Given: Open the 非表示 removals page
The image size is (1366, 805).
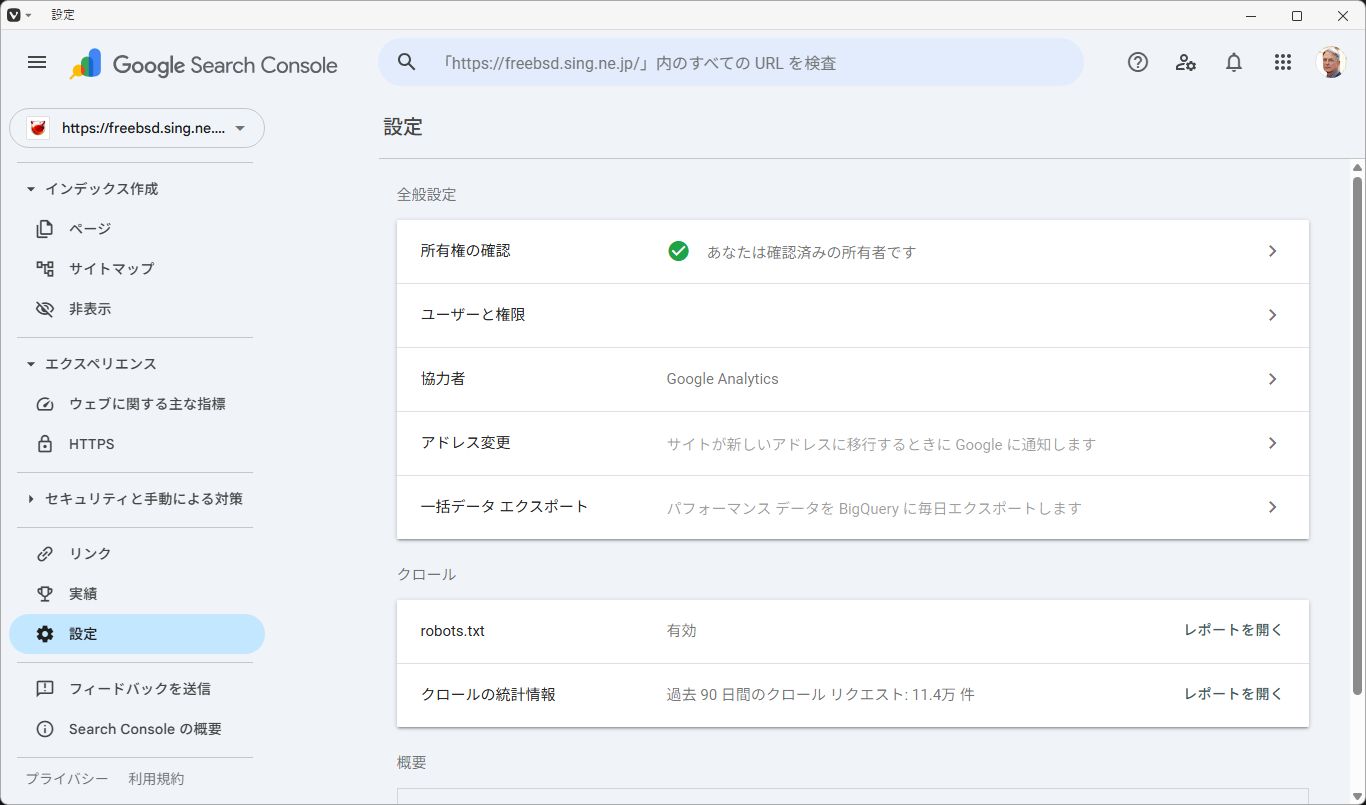Looking at the screenshot, I should point(90,309).
